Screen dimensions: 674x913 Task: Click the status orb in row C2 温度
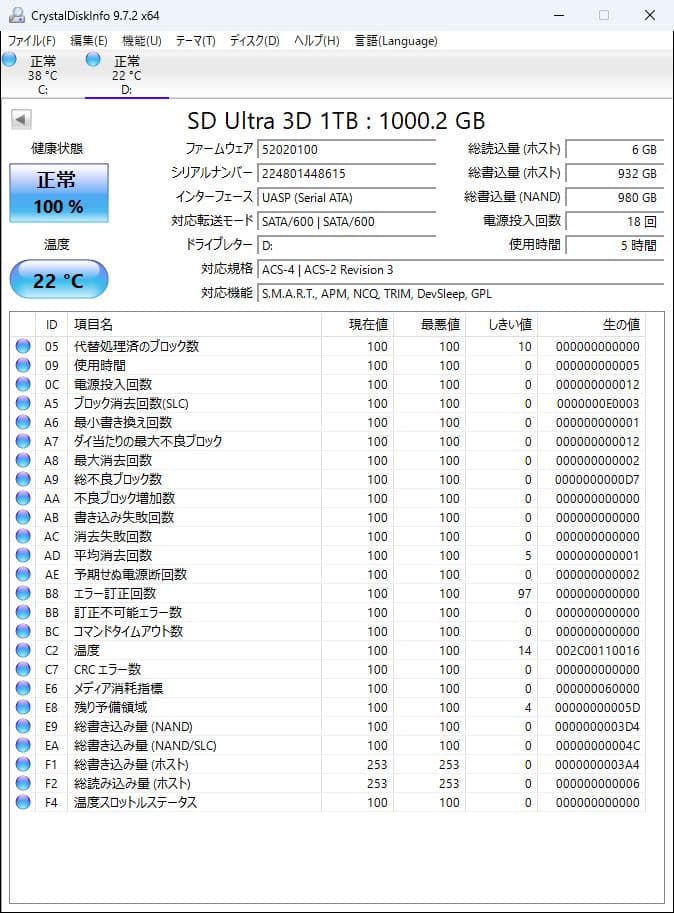[23, 650]
